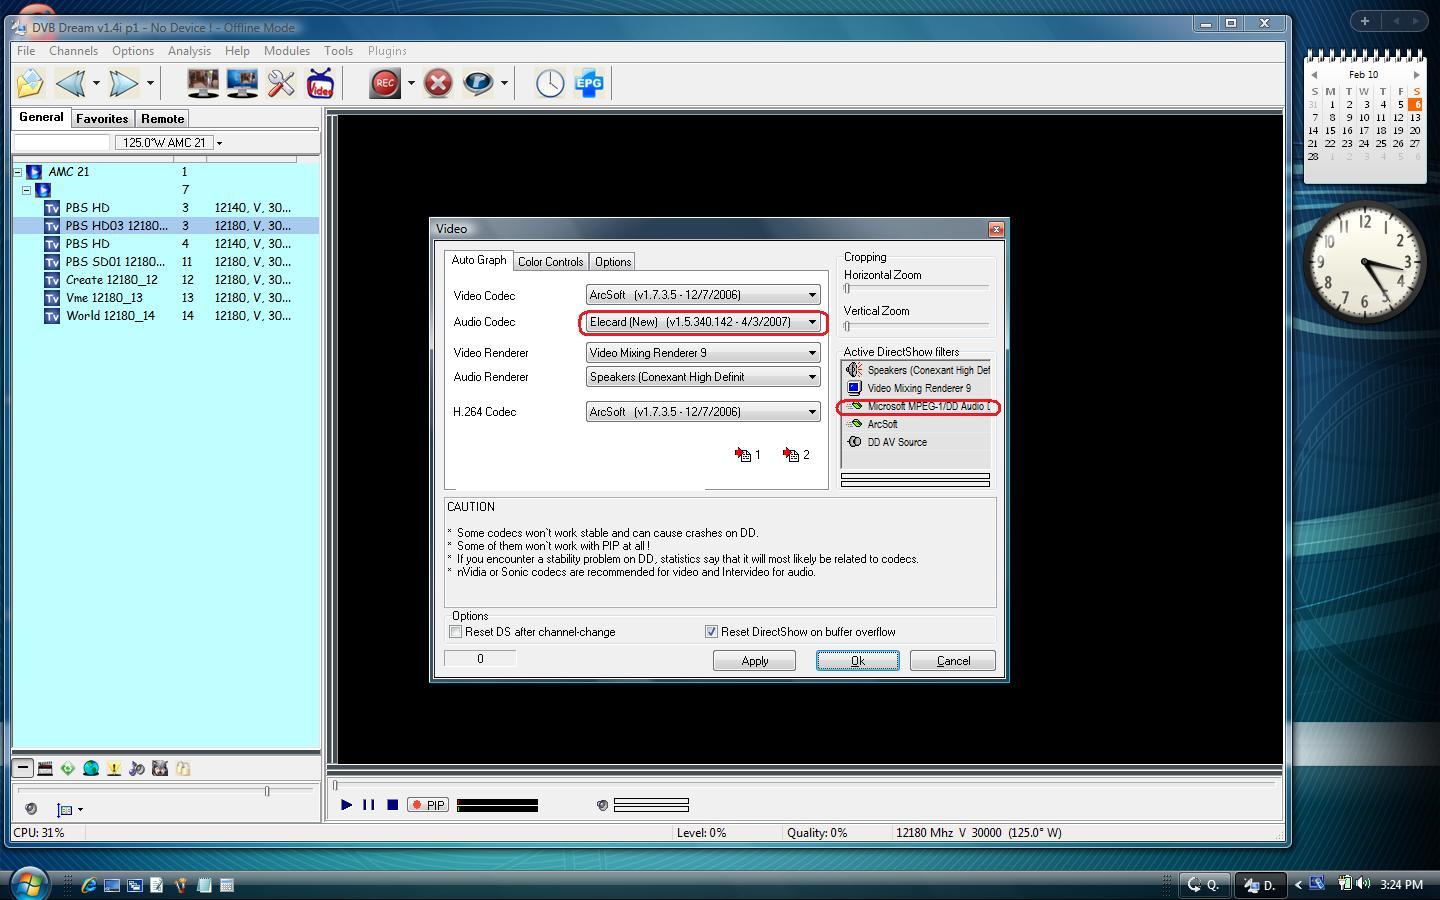The image size is (1440, 900).
Task: Click the blue oval R toolbar icon
Action: [477, 83]
